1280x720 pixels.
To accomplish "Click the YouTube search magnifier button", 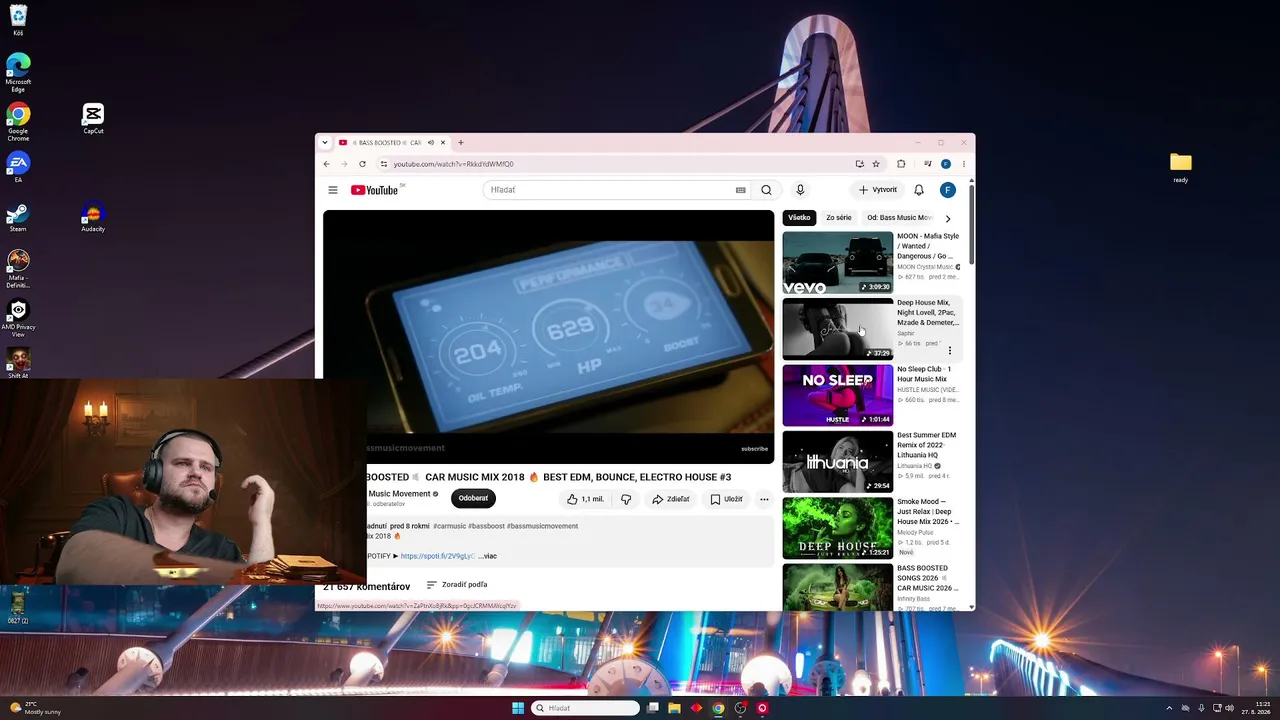I will [766, 190].
